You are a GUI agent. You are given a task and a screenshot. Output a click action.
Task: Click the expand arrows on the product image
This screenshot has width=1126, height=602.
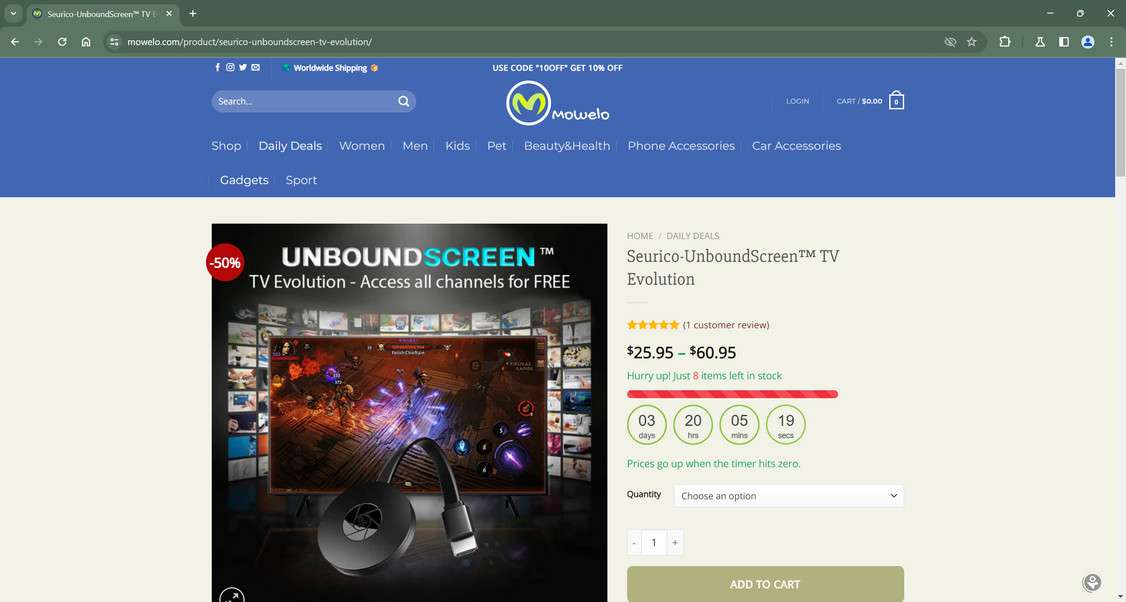[x=232, y=594]
